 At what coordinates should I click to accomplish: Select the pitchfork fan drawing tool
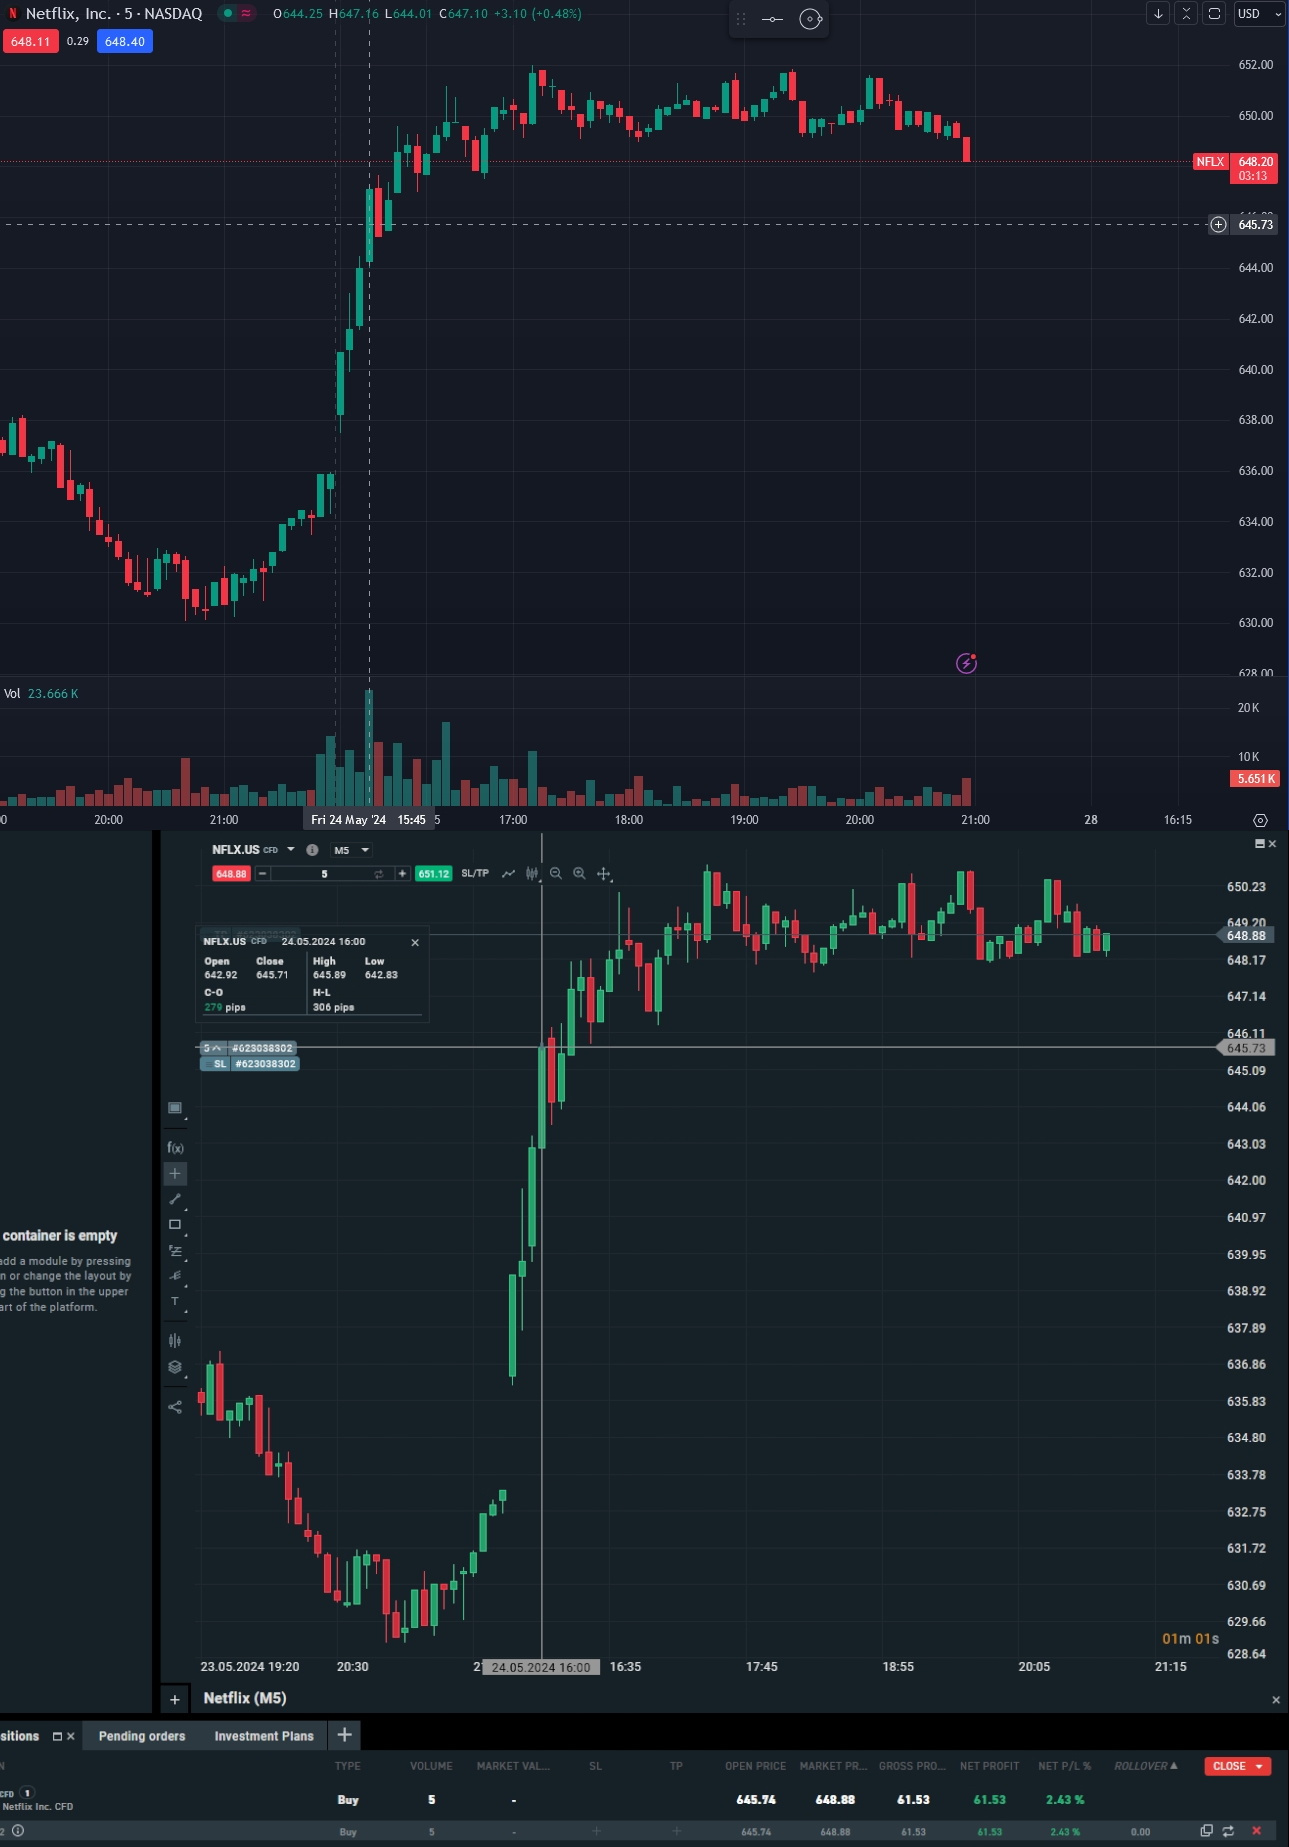coord(175,1276)
